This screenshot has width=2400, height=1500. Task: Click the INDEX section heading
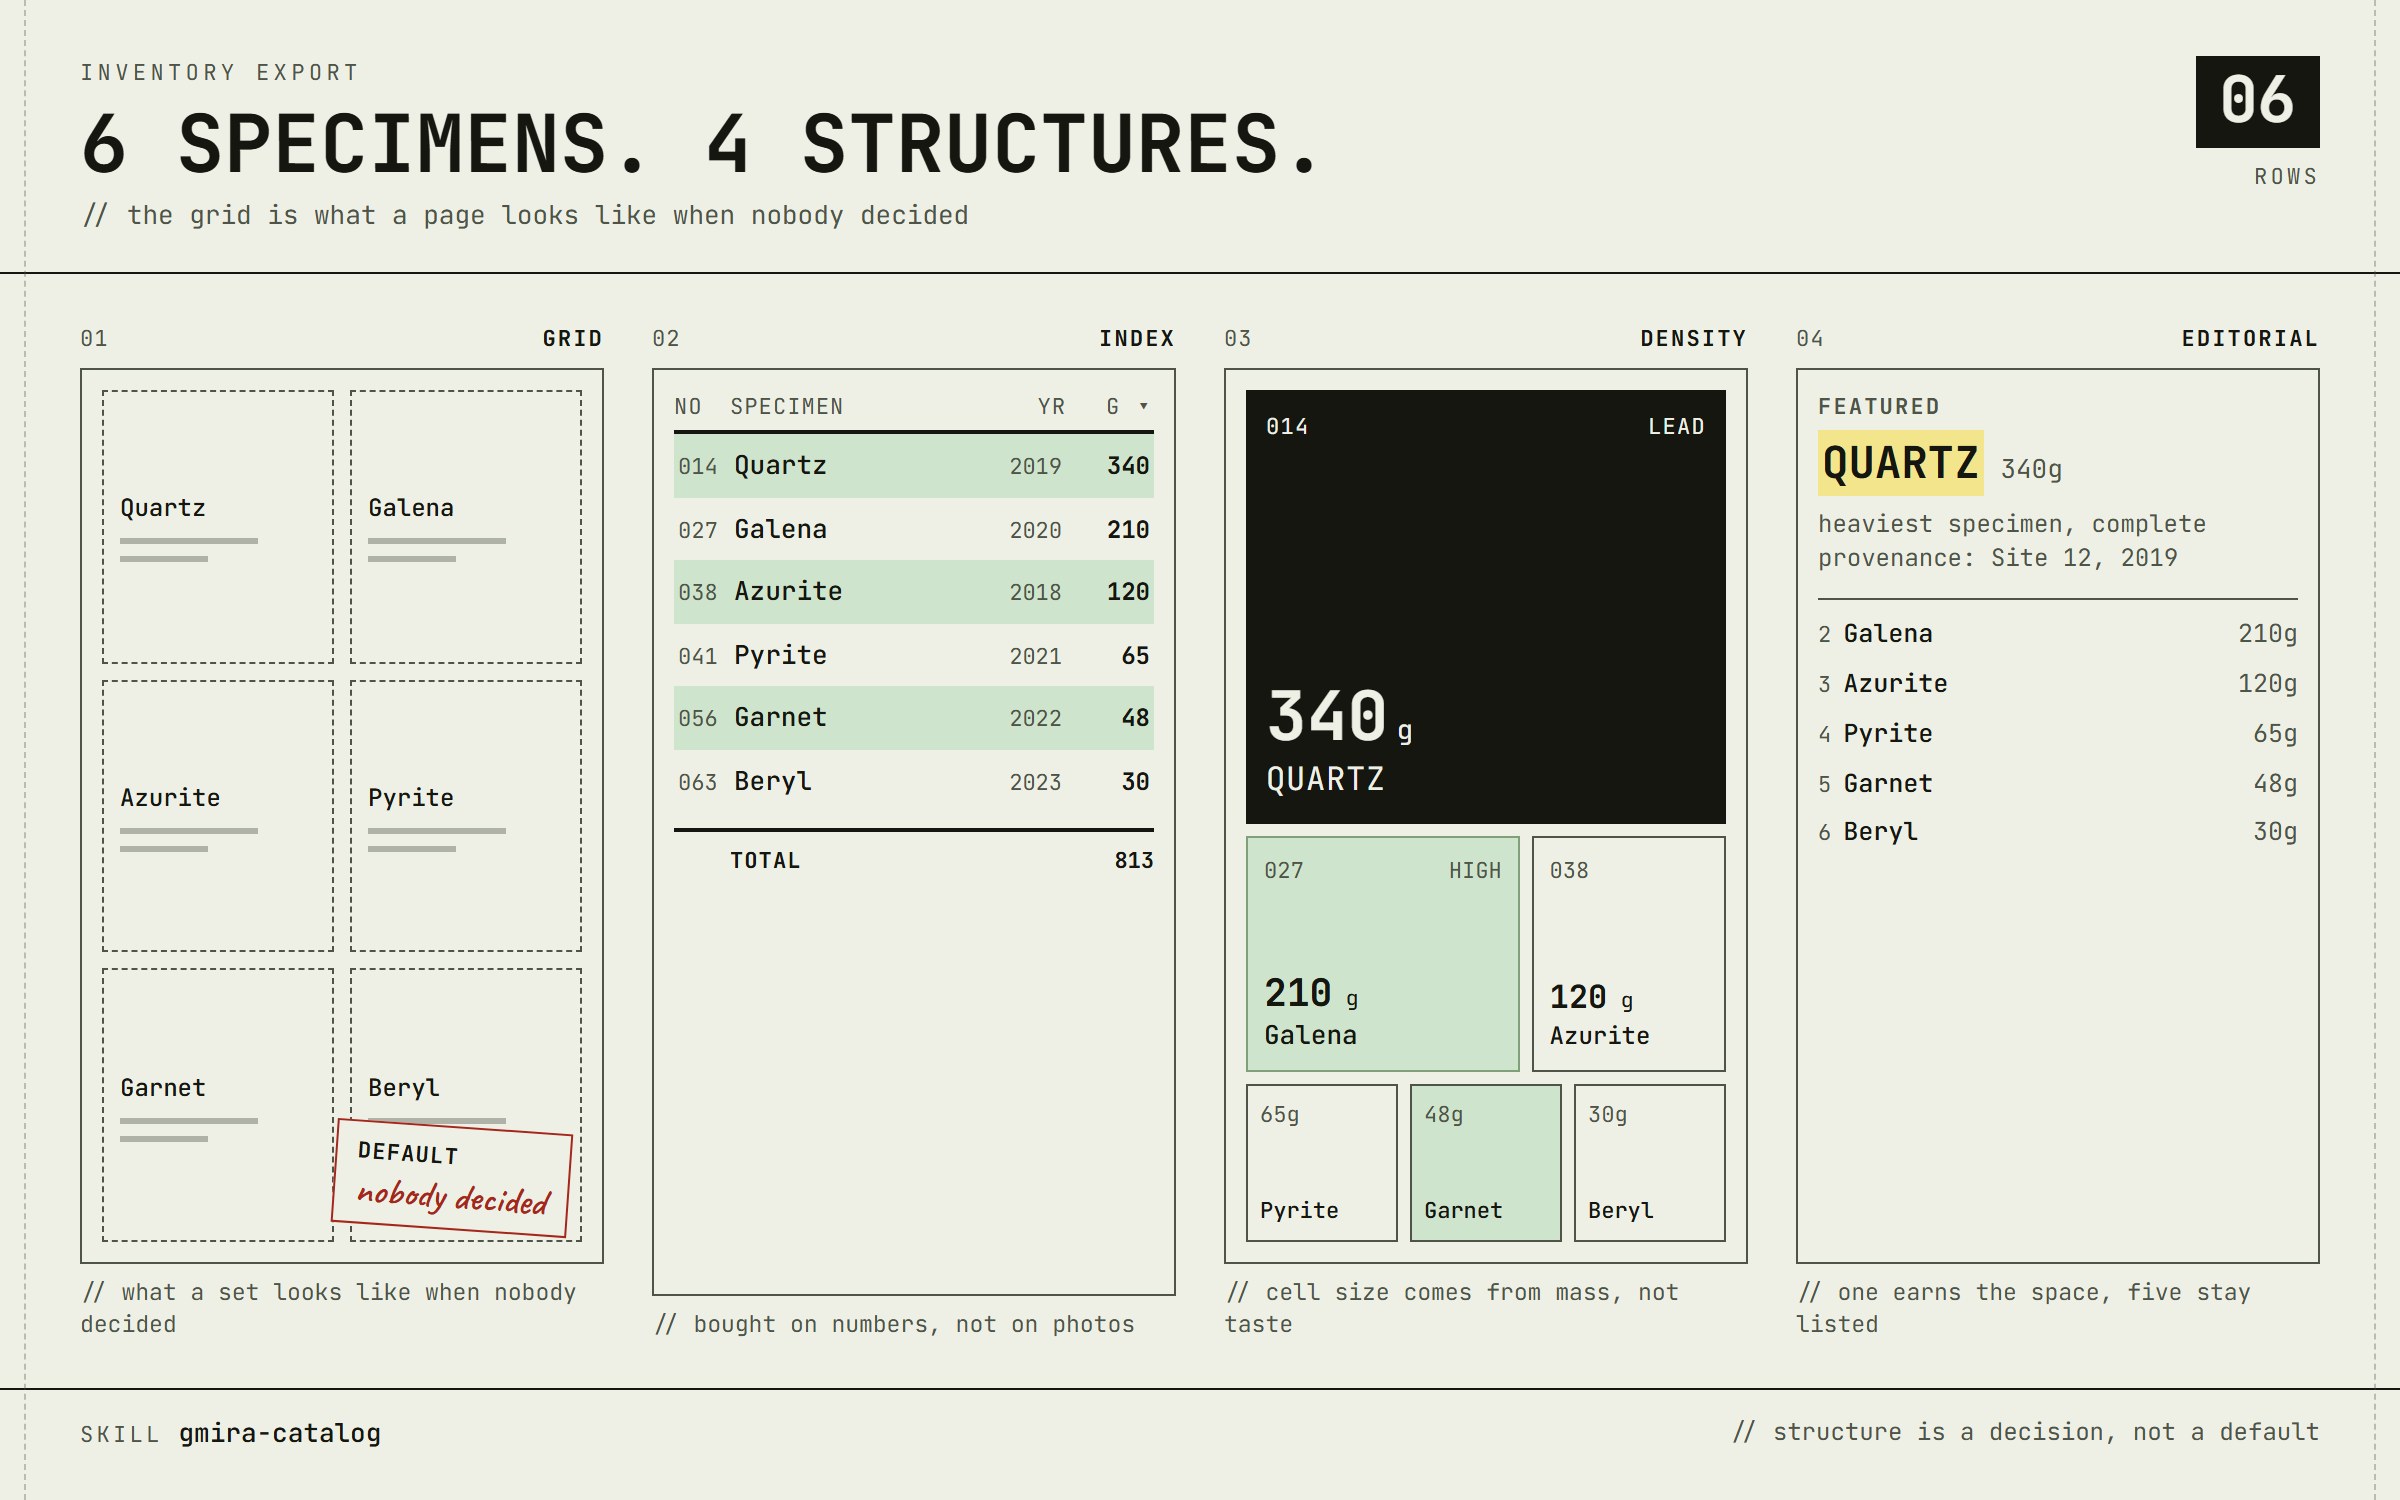tap(1136, 339)
